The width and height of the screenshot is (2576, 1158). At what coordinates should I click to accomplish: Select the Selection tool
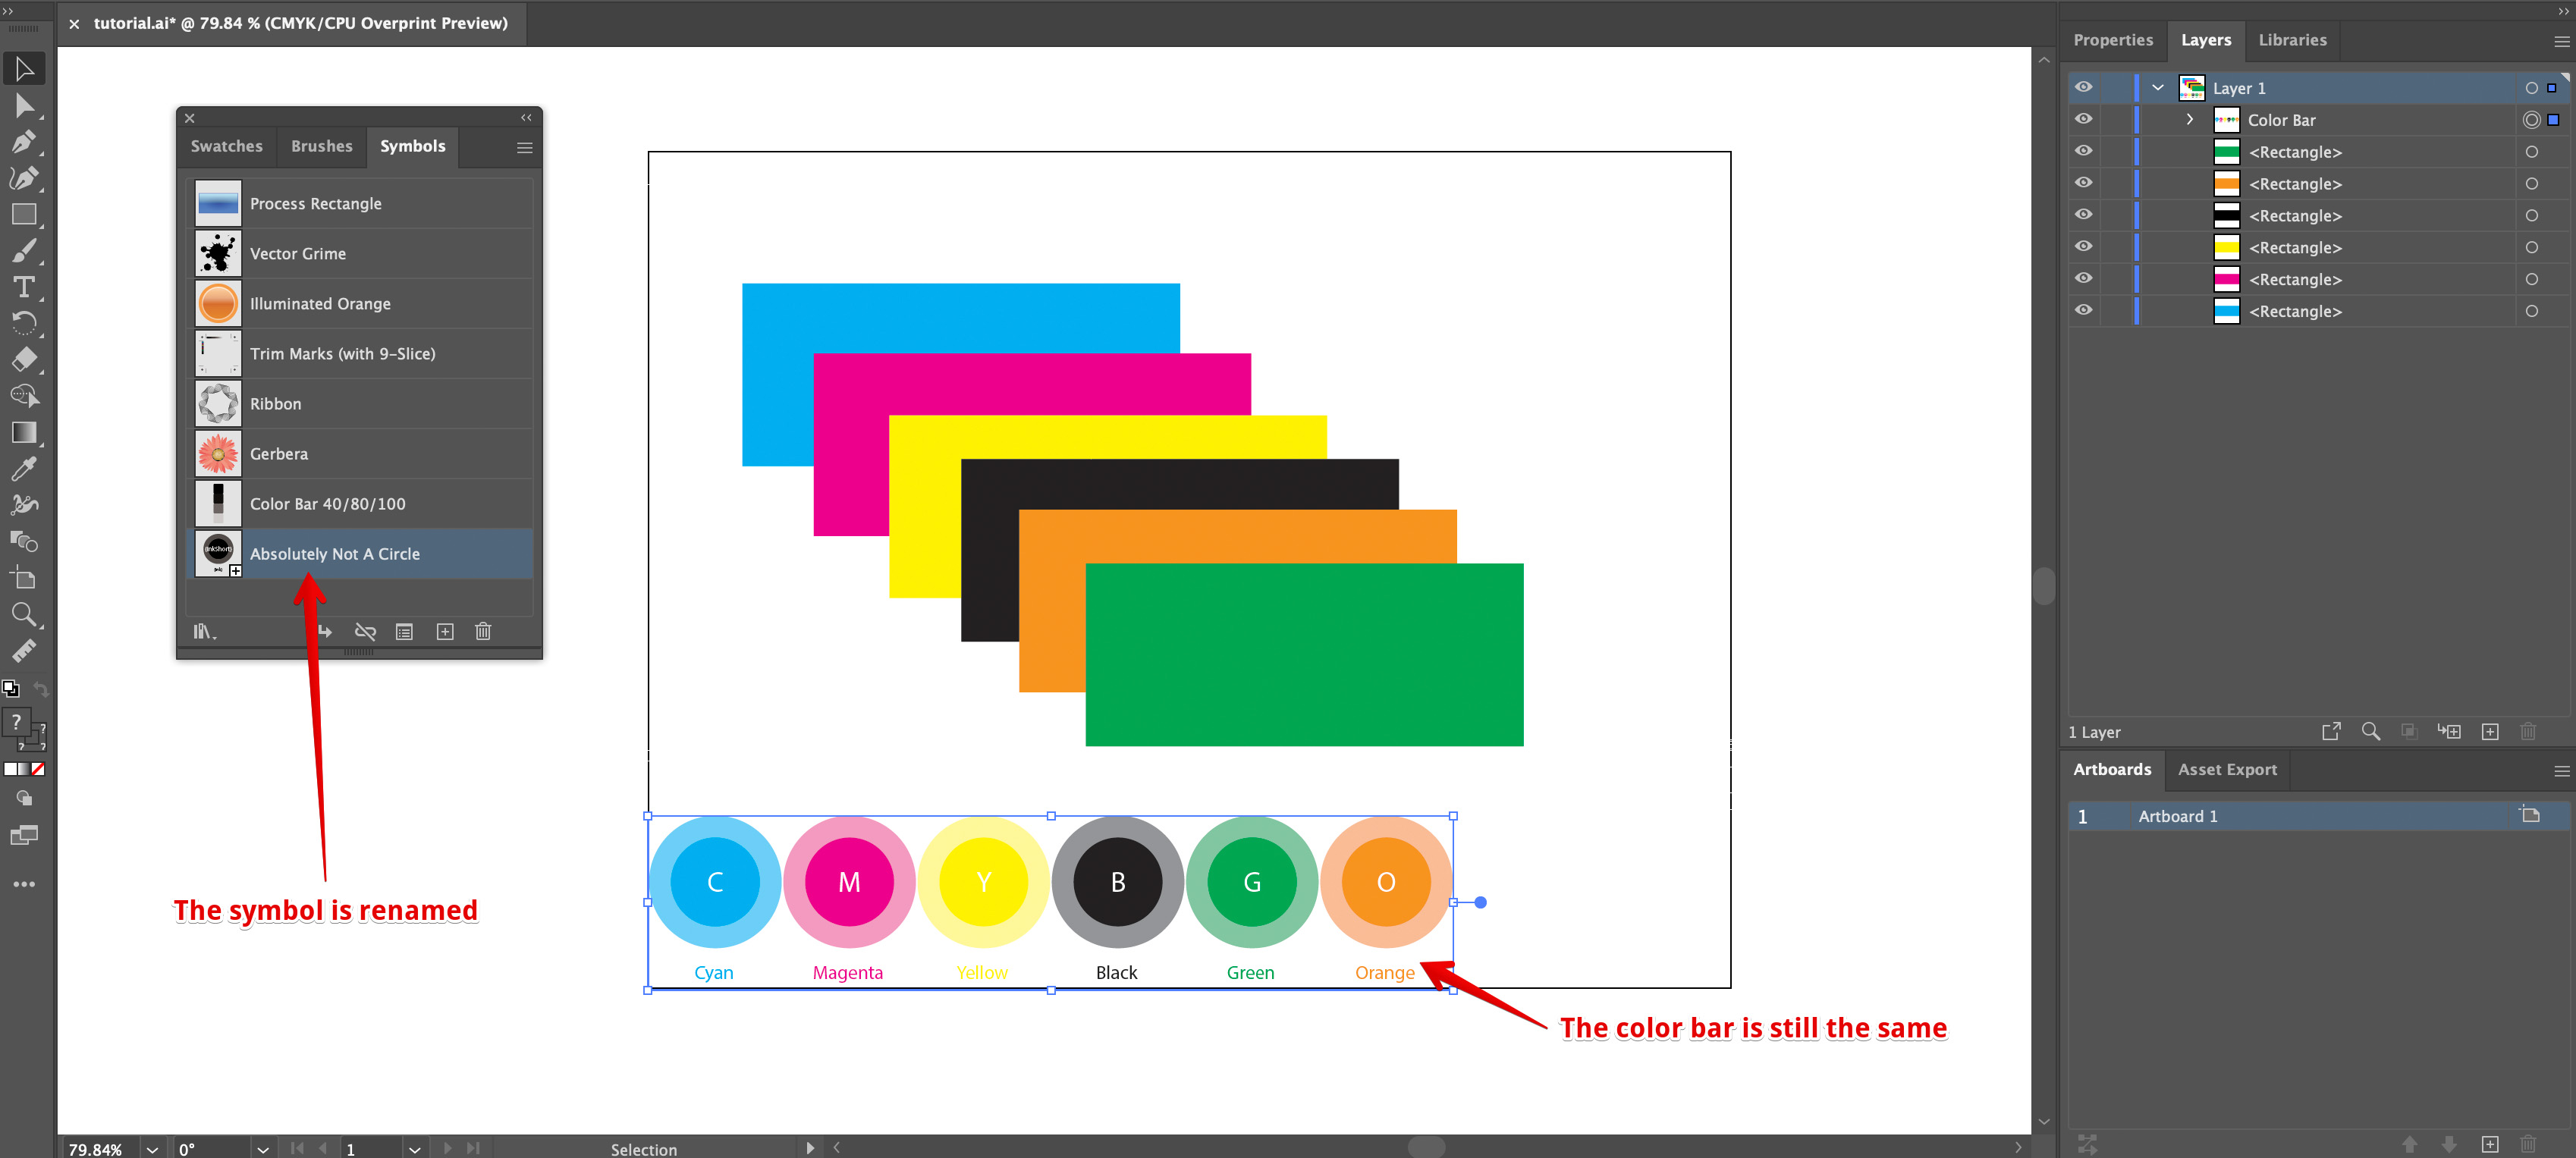click(24, 68)
